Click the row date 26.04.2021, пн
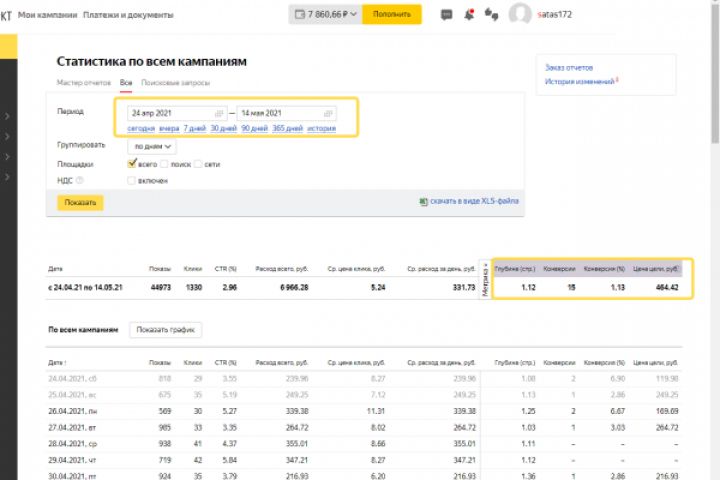The image size is (720, 480). (x=73, y=411)
